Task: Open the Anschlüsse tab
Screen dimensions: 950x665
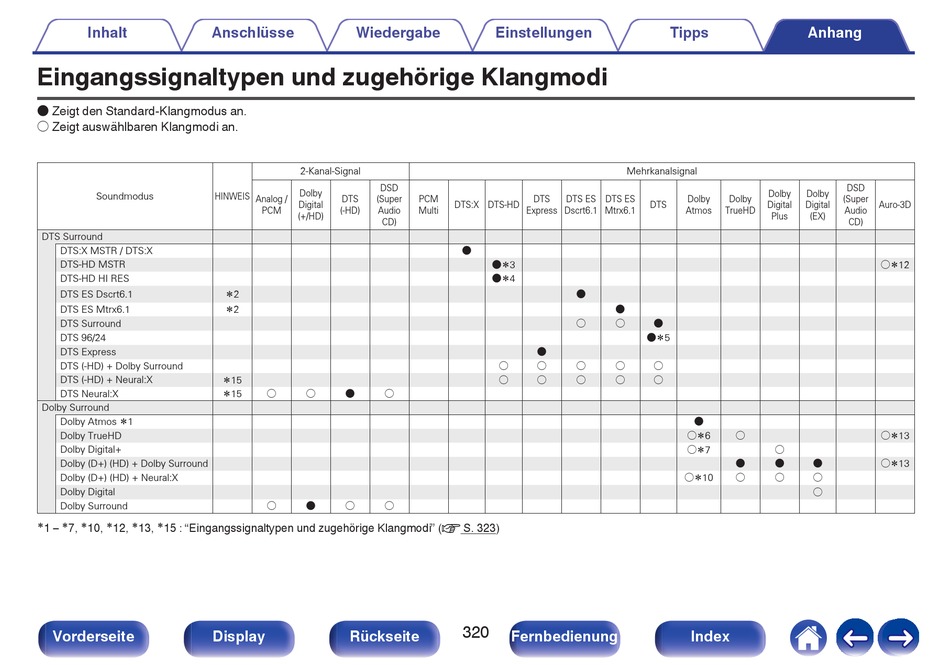Action: [x=253, y=33]
